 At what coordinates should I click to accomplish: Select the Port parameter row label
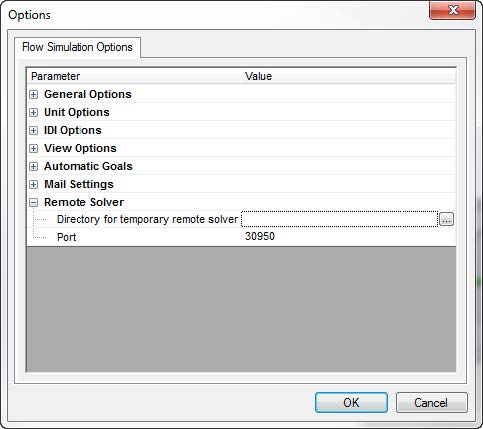[67, 237]
